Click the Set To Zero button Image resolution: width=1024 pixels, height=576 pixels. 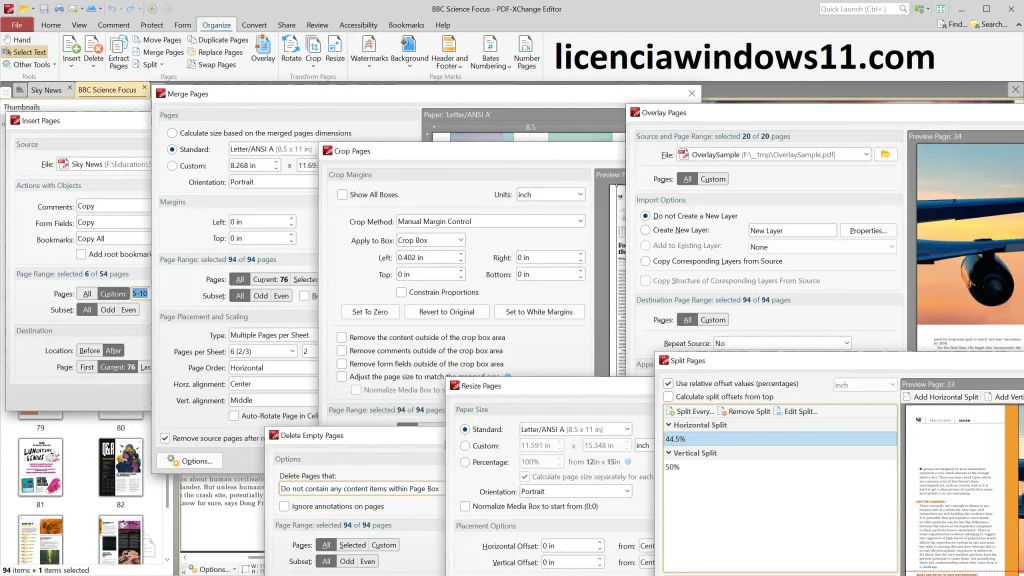370,312
